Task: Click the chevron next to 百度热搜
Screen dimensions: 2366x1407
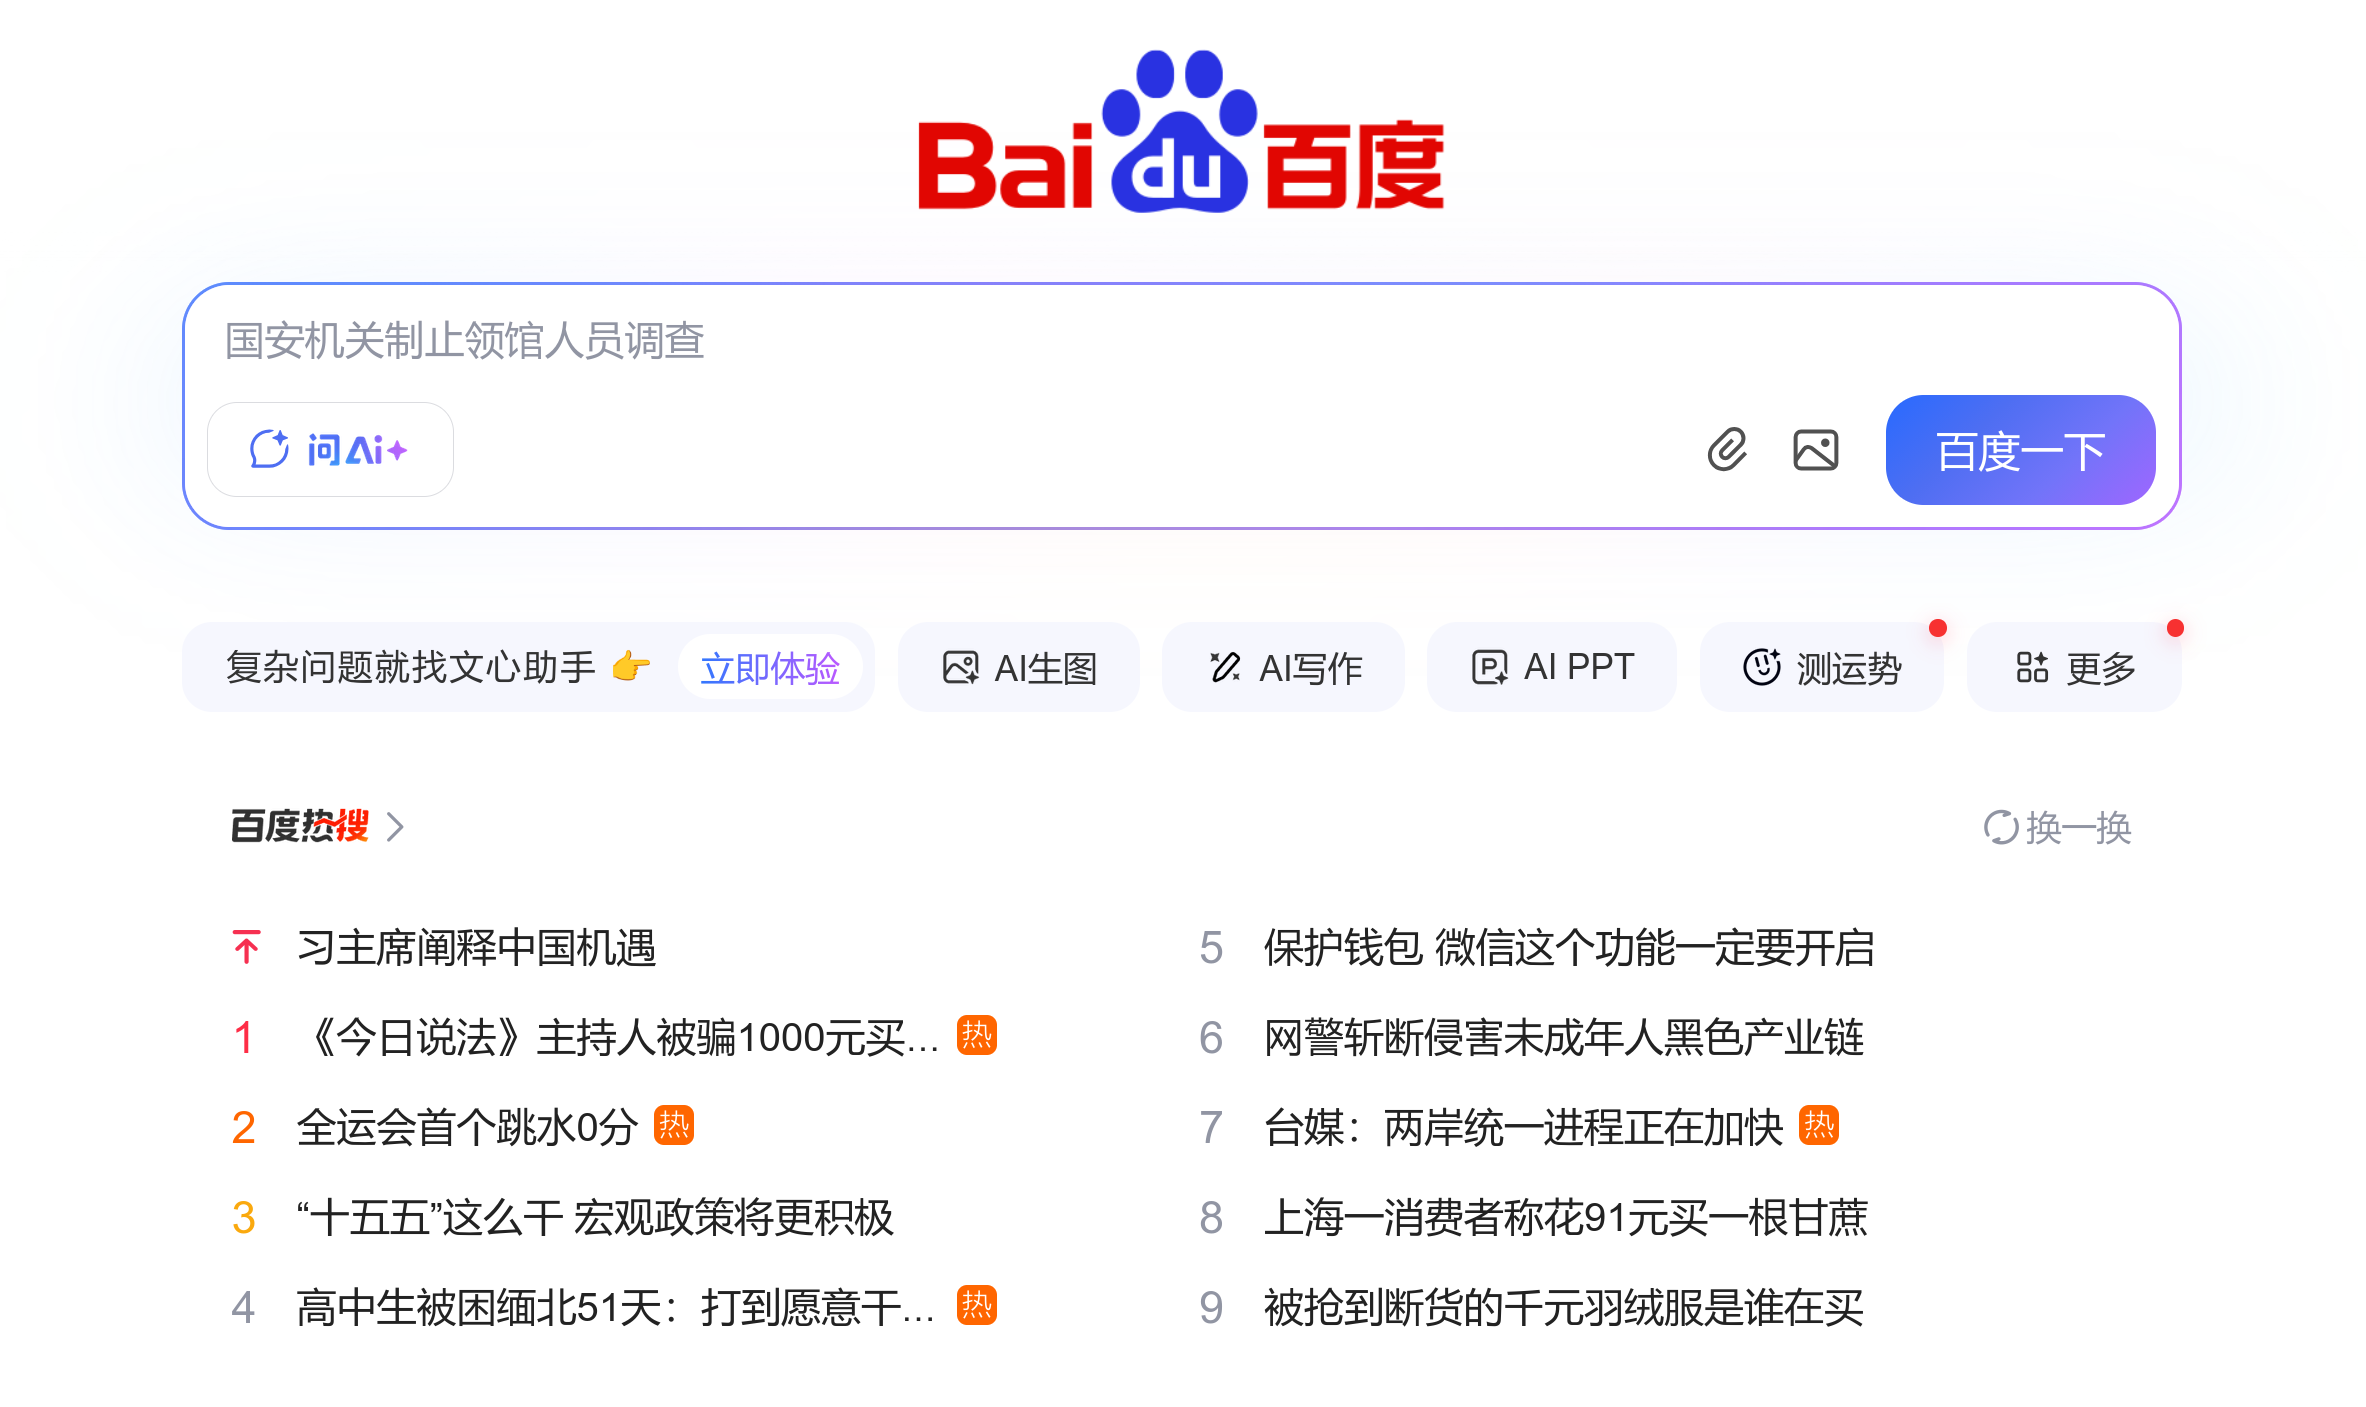Action: [395, 827]
